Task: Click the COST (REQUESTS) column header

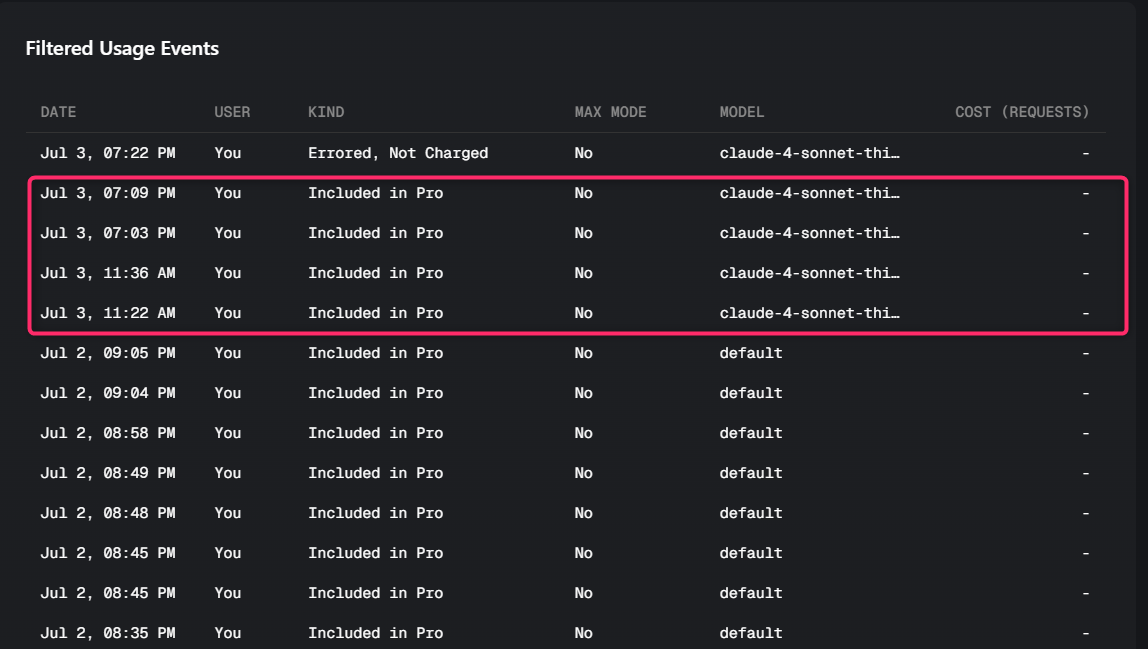Action: click(x=1021, y=112)
